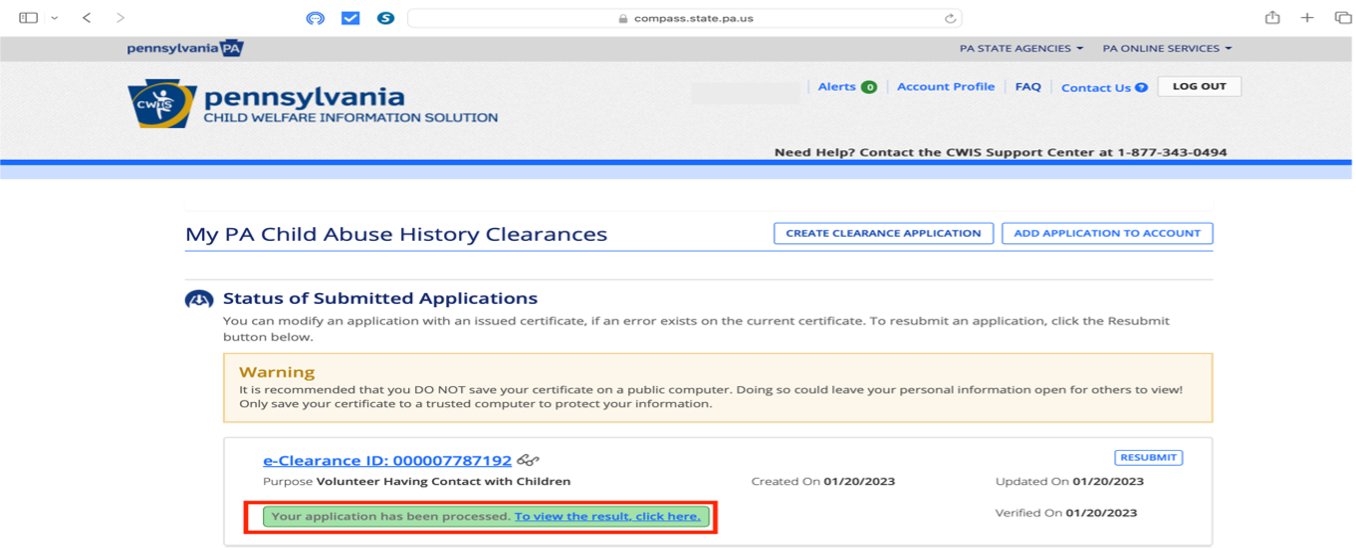Viewport: 1356px width, 550px height.
Task: Expand the PA Online Services dropdown
Action: click(x=1166, y=48)
